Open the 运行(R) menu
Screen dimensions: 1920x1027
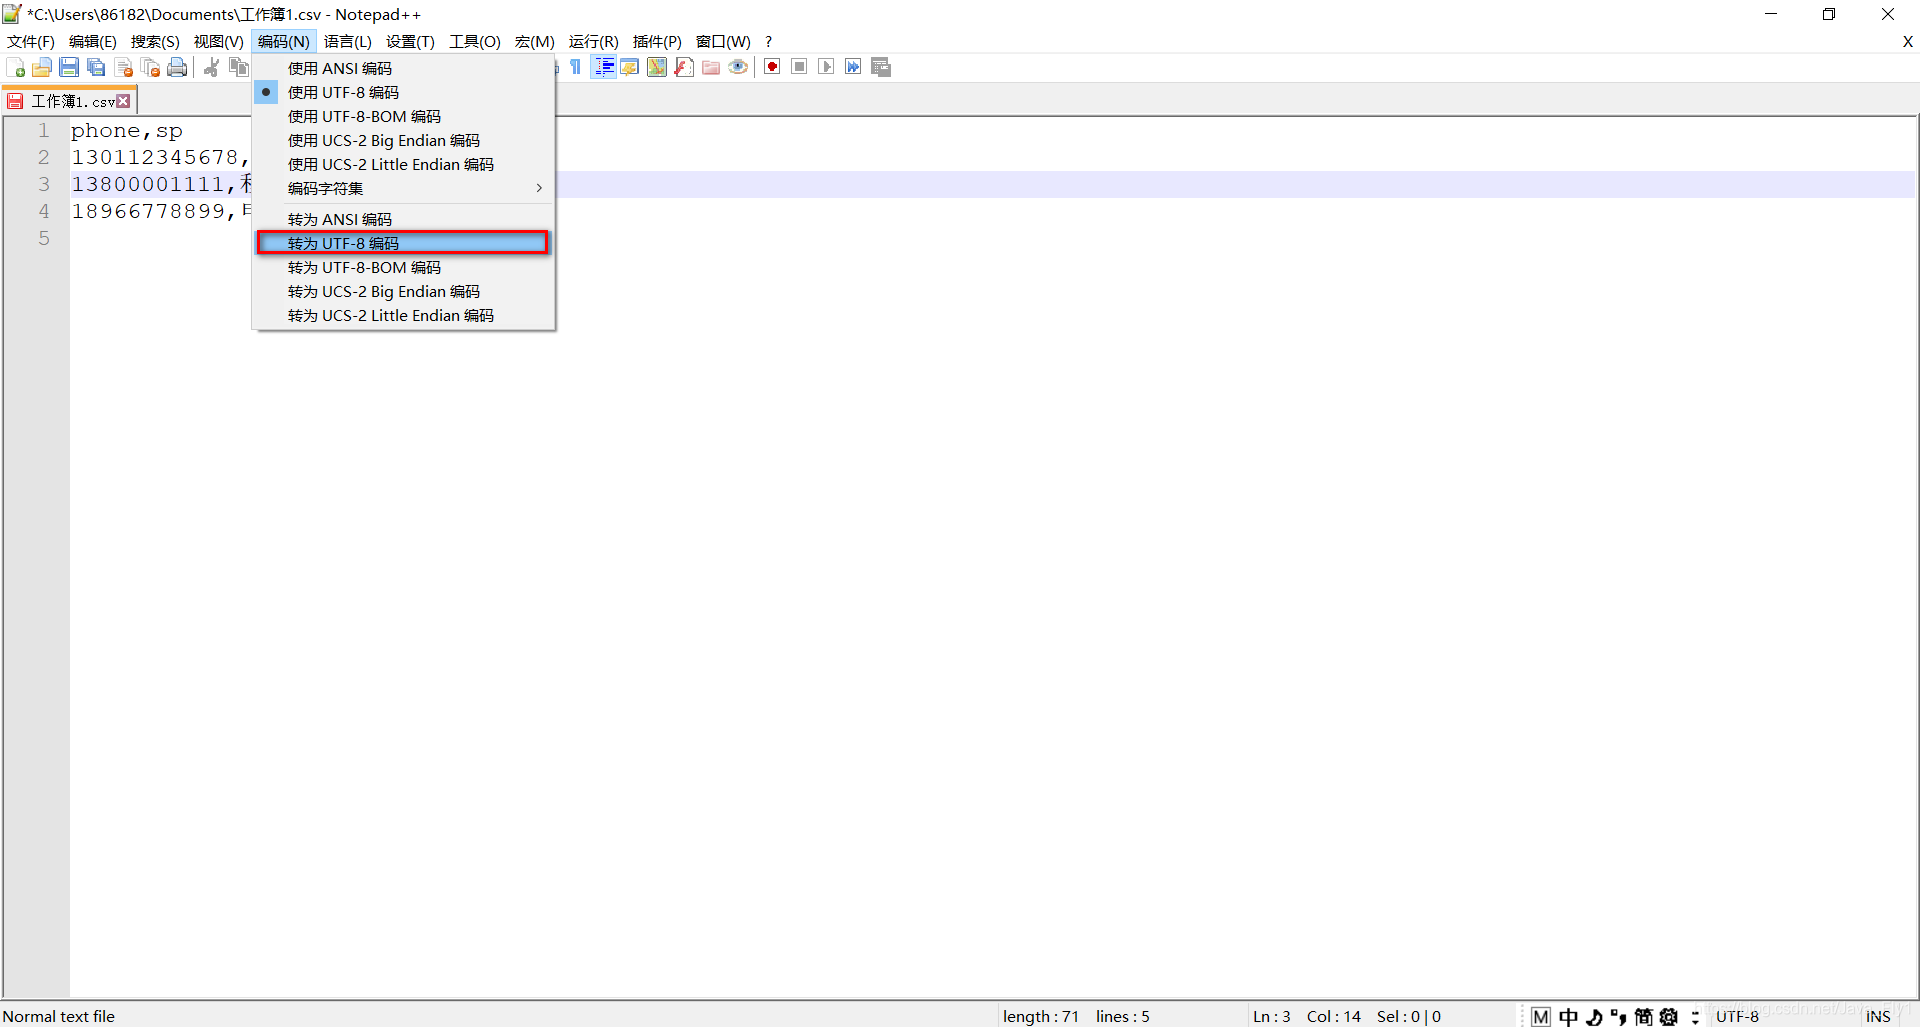(x=593, y=41)
